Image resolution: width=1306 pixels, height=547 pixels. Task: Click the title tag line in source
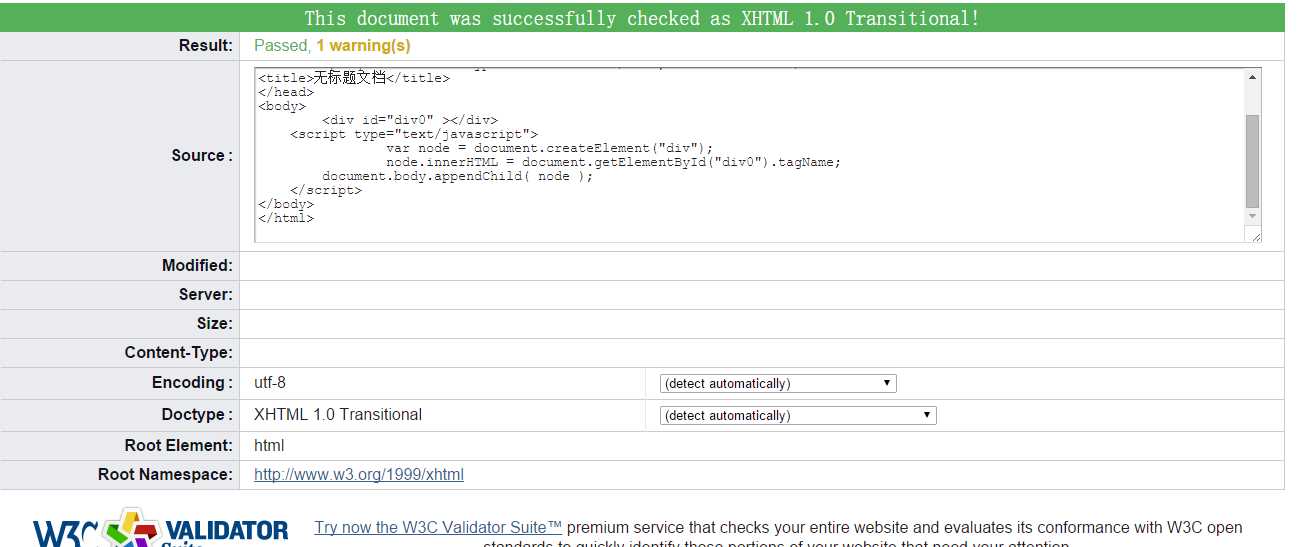click(x=354, y=78)
